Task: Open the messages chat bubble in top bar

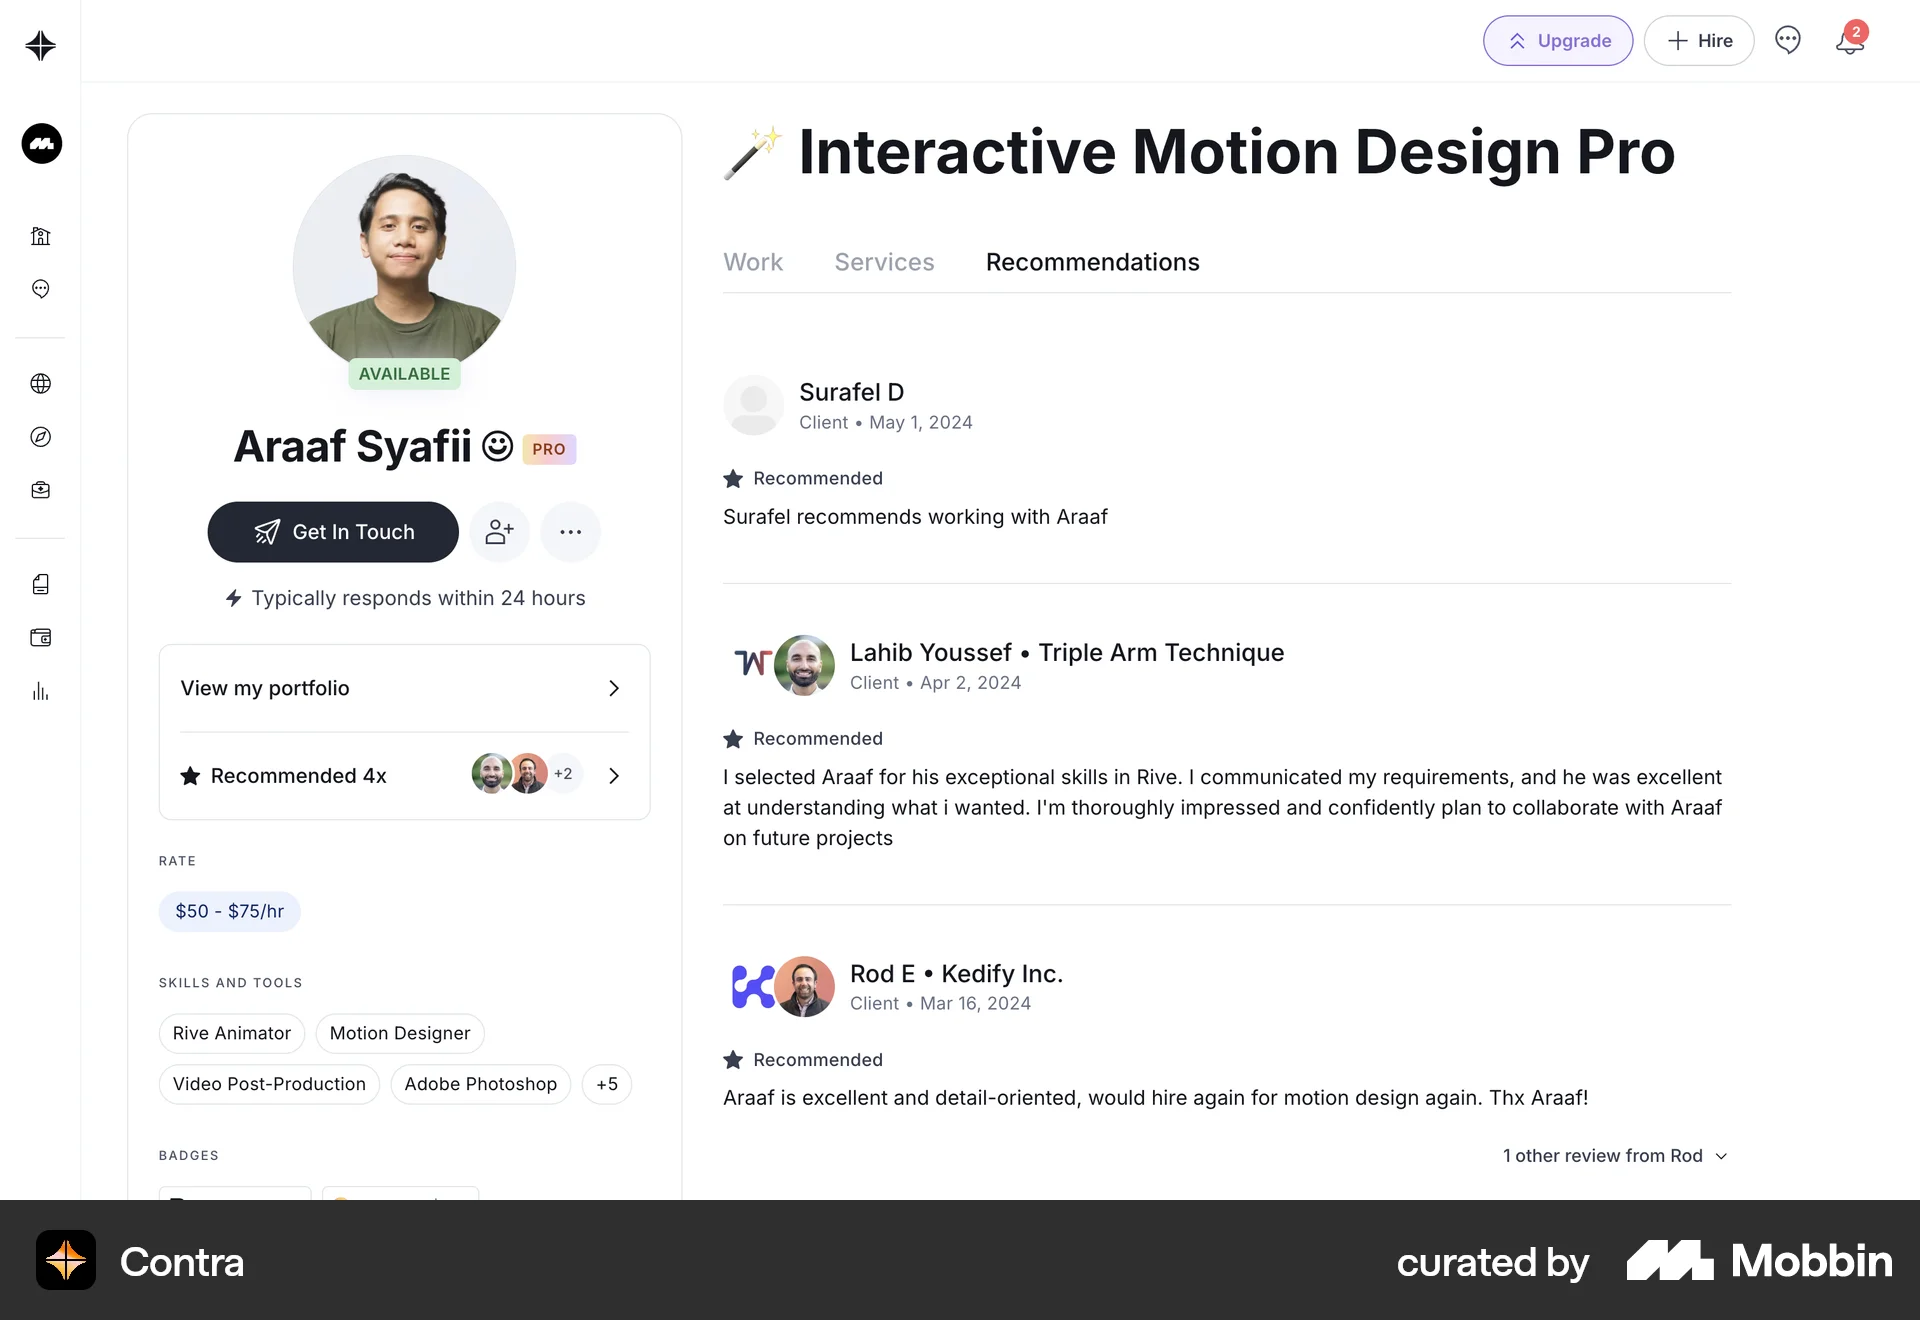Action: pos(1787,40)
